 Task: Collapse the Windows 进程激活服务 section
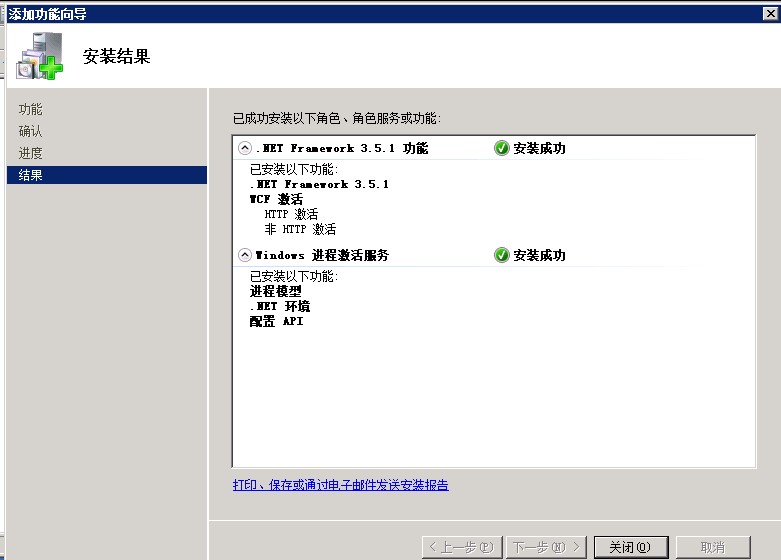[x=245, y=255]
